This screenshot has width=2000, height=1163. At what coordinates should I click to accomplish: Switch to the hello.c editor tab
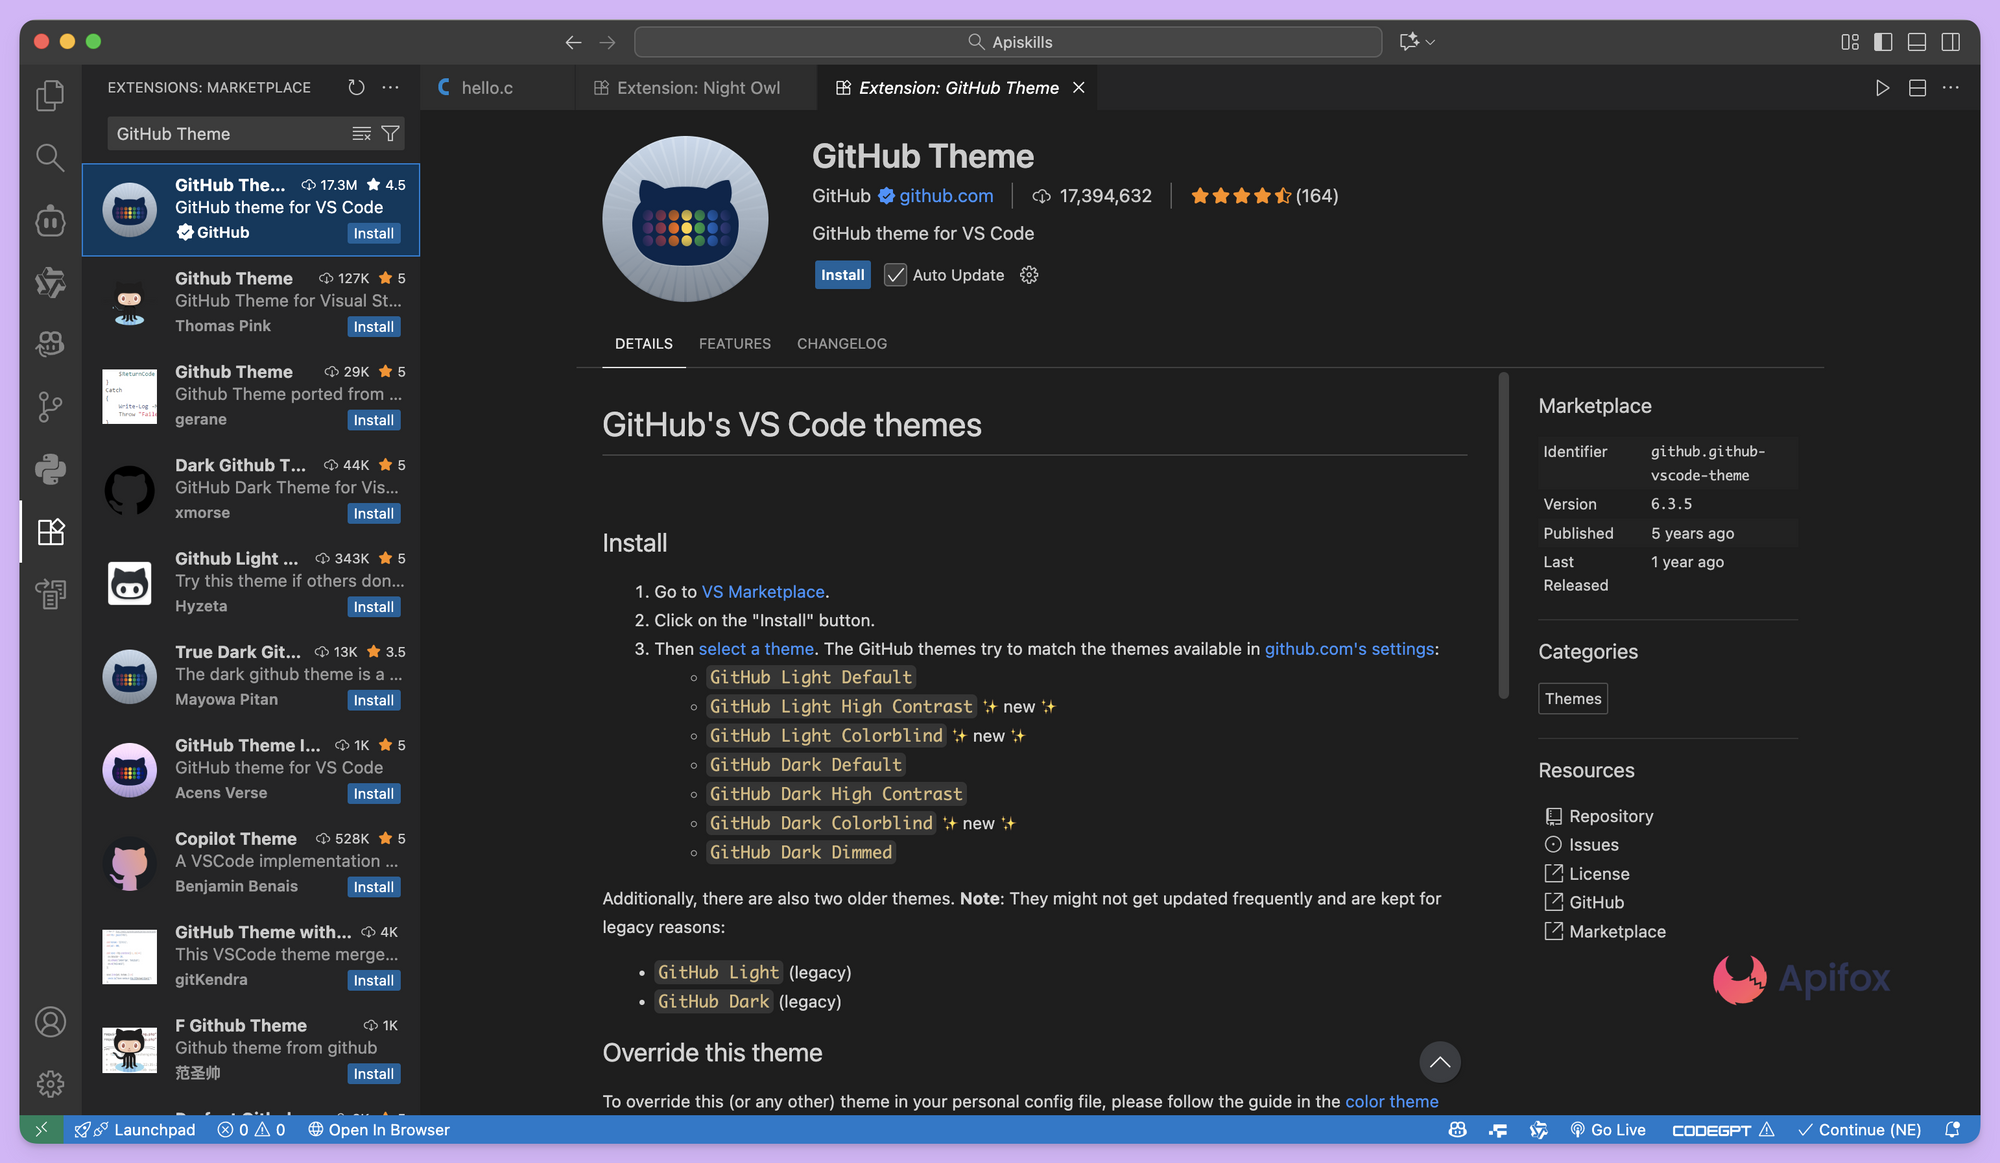coord(487,87)
